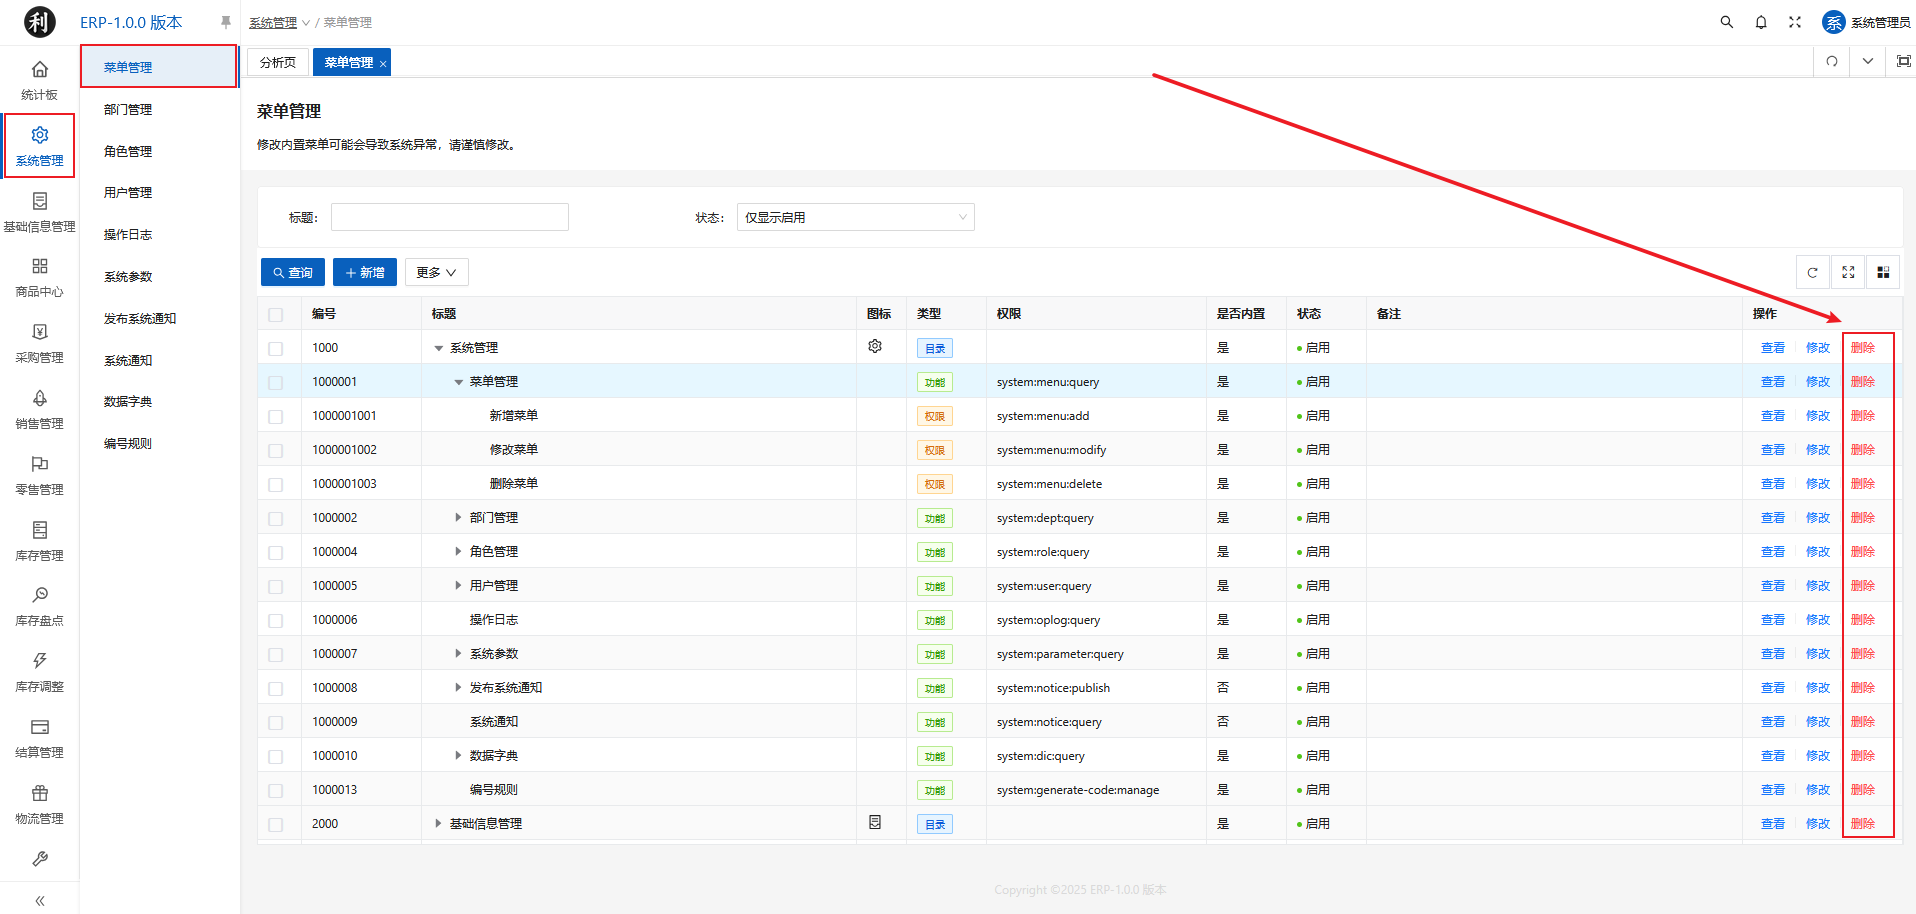Viewport: 1916px width, 914px height.
Task: Click the tab bar refresh icon
Action: click(1832, 61)
